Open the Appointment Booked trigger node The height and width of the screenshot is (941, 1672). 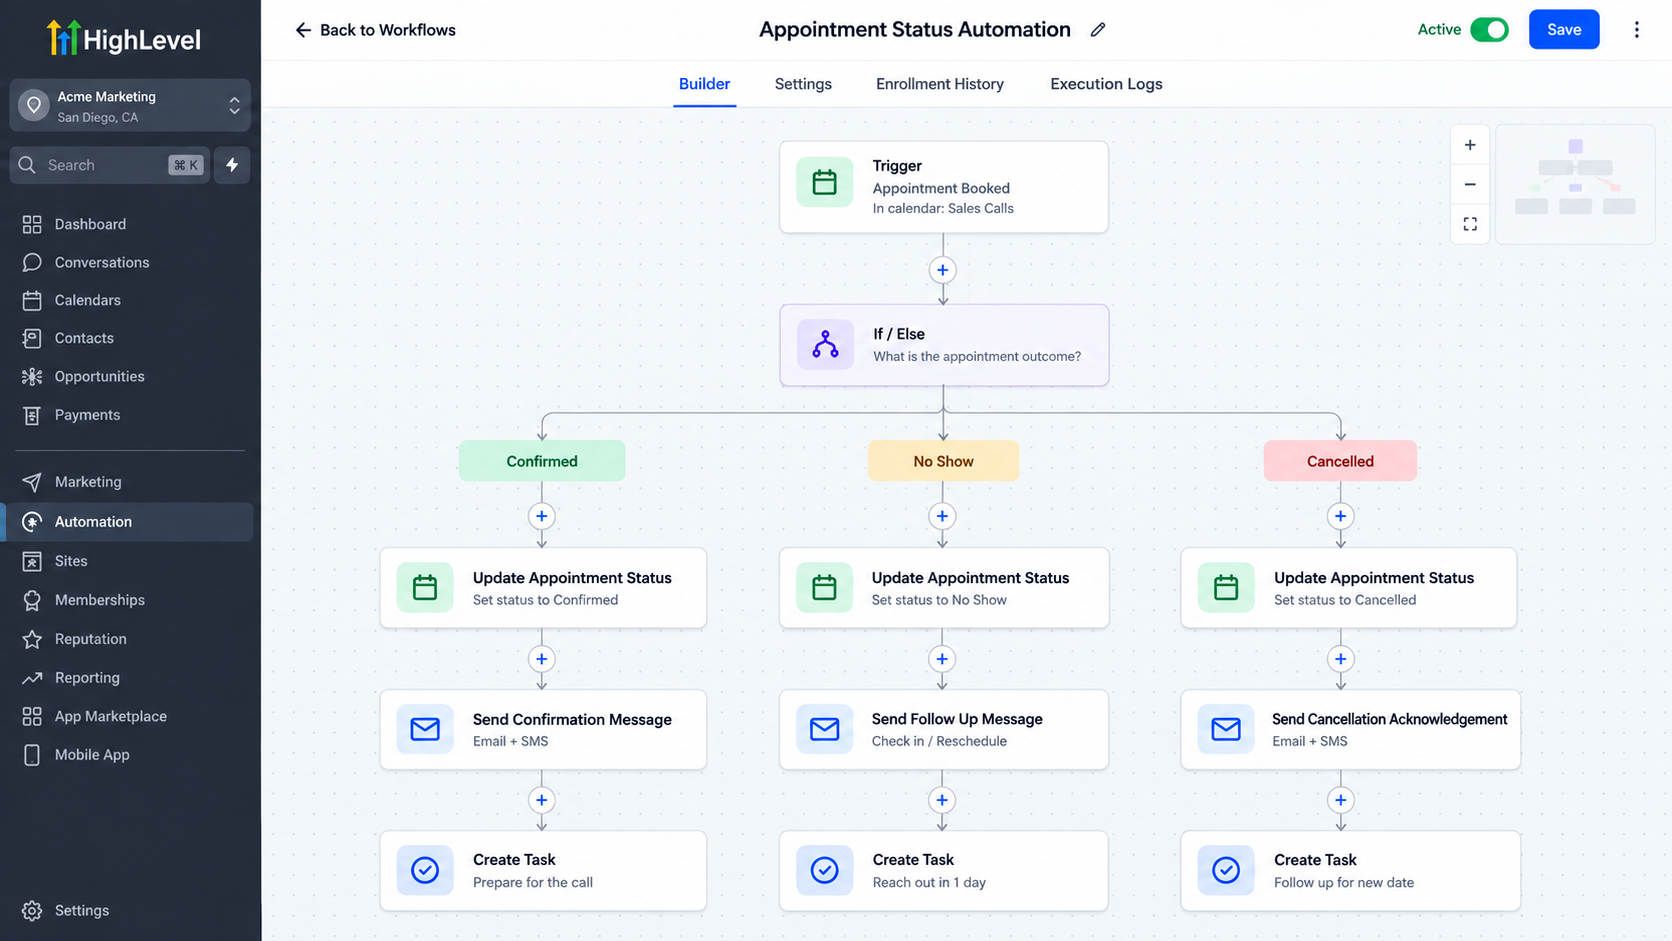tap(944, 187)
